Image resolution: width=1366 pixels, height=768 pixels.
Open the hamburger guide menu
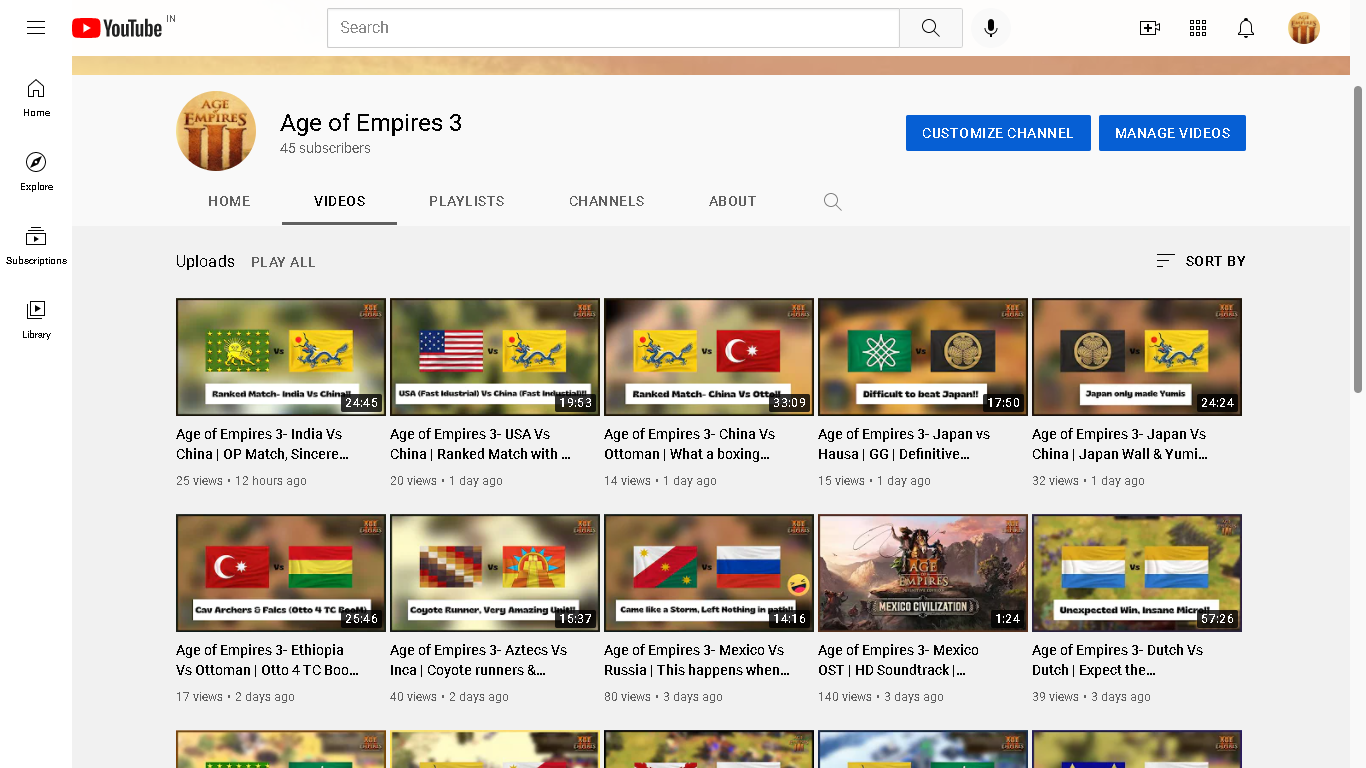pos(36,28)
